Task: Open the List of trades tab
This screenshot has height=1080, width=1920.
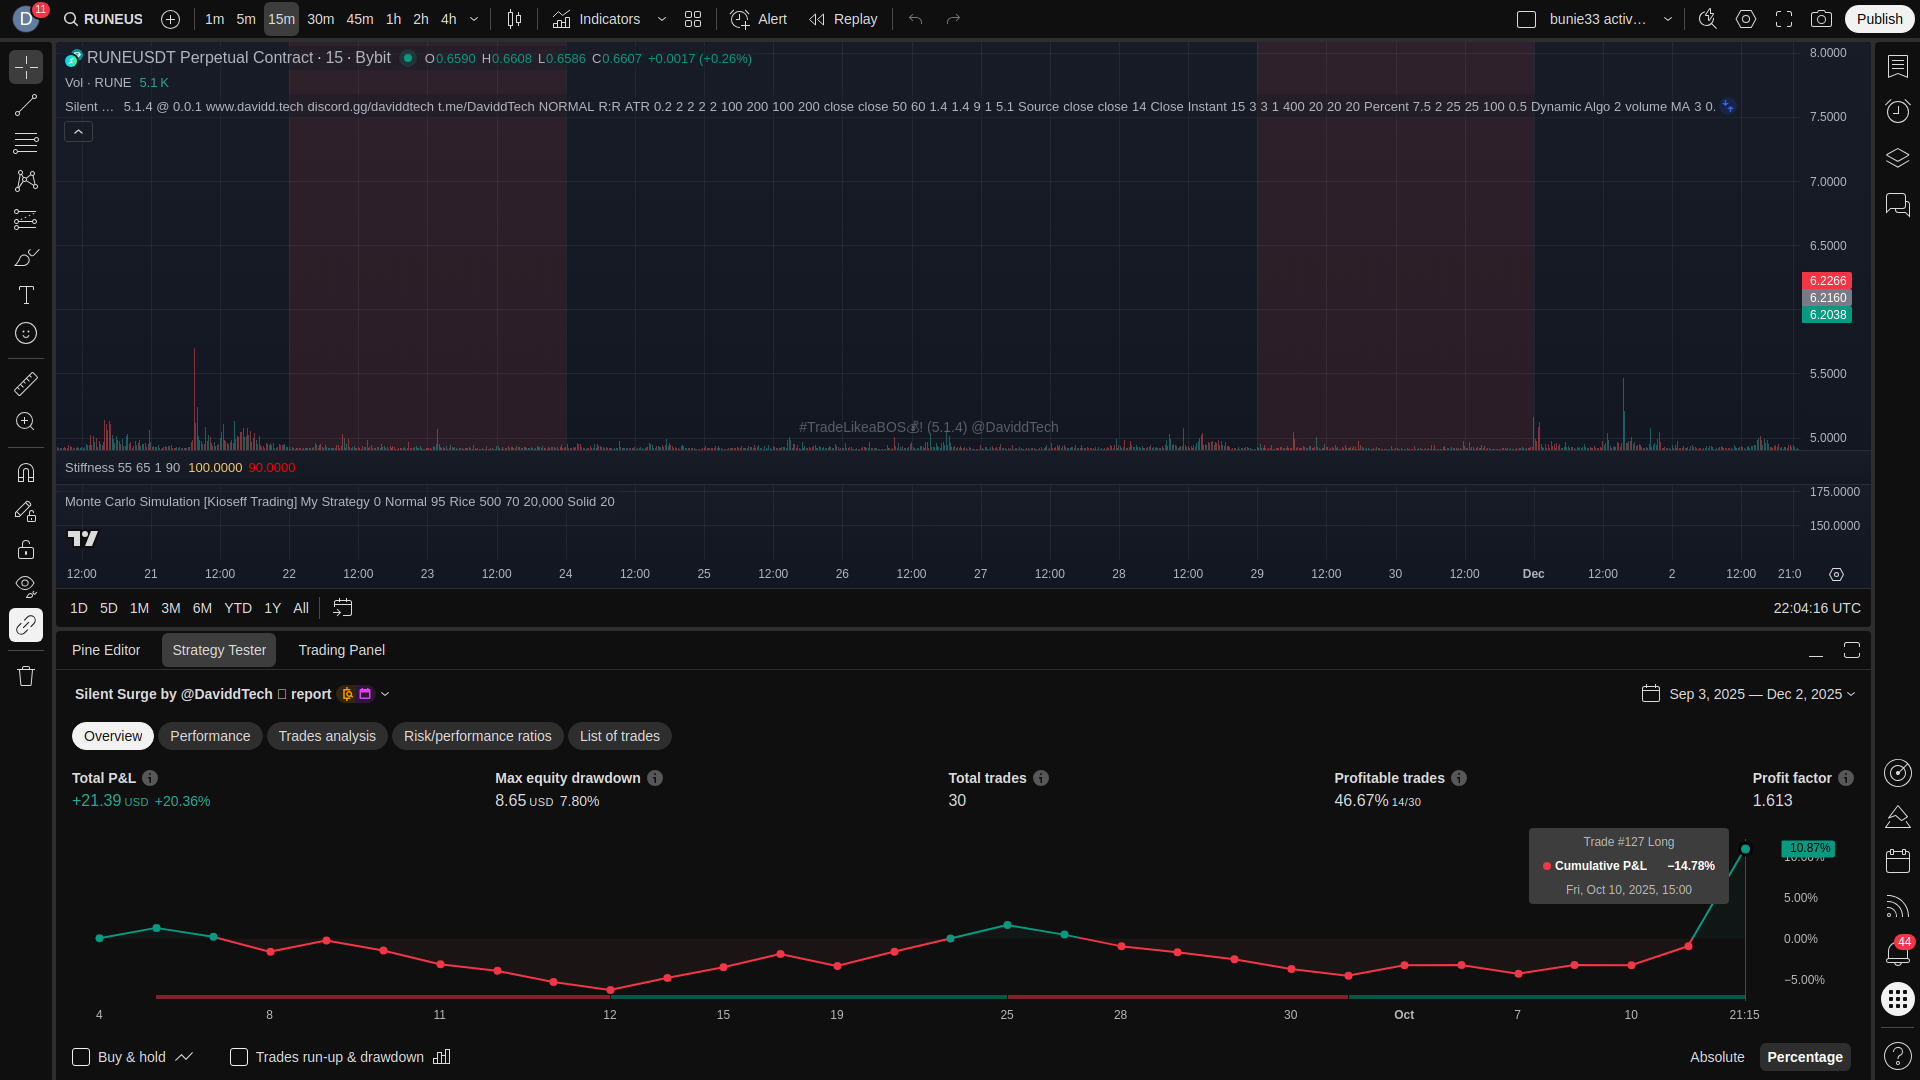Action: (x=619, y=736)
